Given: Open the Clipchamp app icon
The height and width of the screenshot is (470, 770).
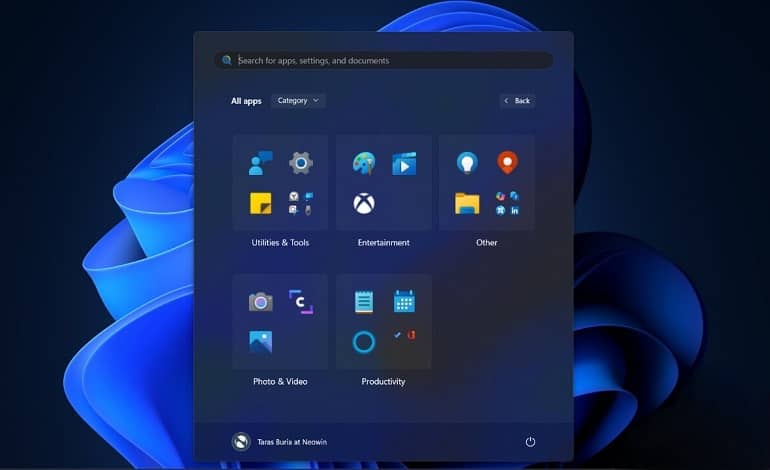Looking at the screenshot, I should tap(301, 302).
